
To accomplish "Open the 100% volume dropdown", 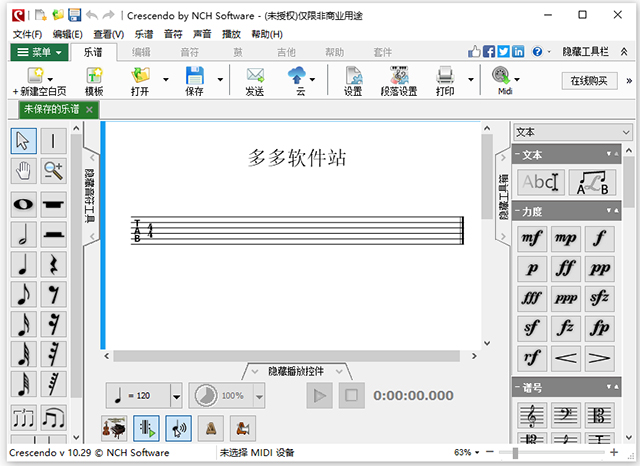I will click(x=259, y=396).
